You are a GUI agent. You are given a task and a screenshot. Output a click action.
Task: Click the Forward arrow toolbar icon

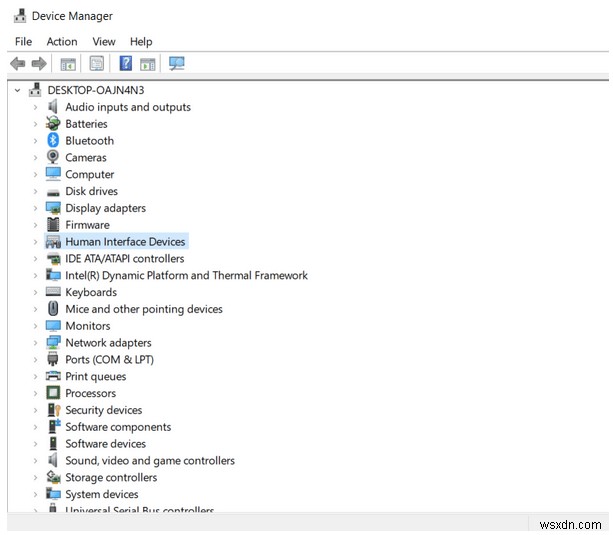[39, 63]
